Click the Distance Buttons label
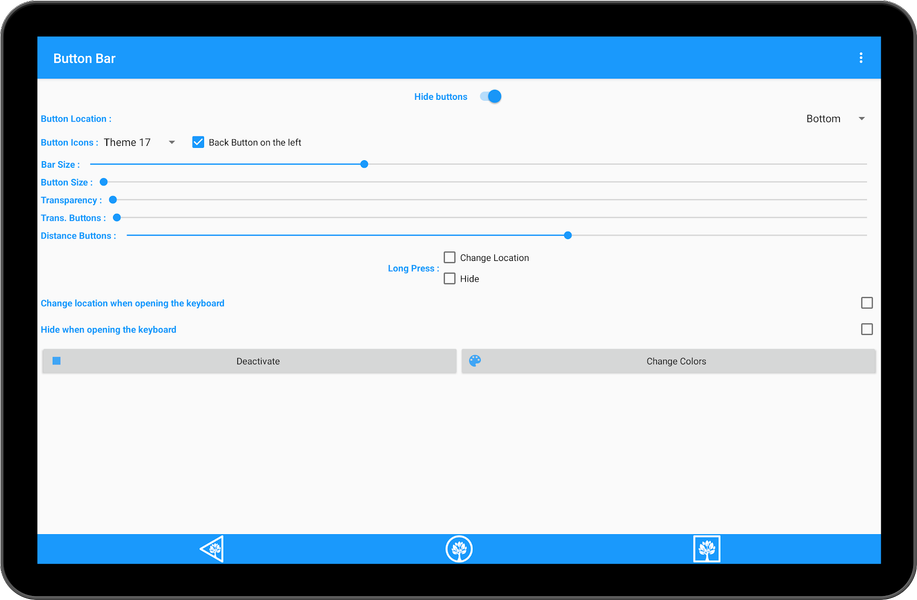 click(x=78, y=236)
